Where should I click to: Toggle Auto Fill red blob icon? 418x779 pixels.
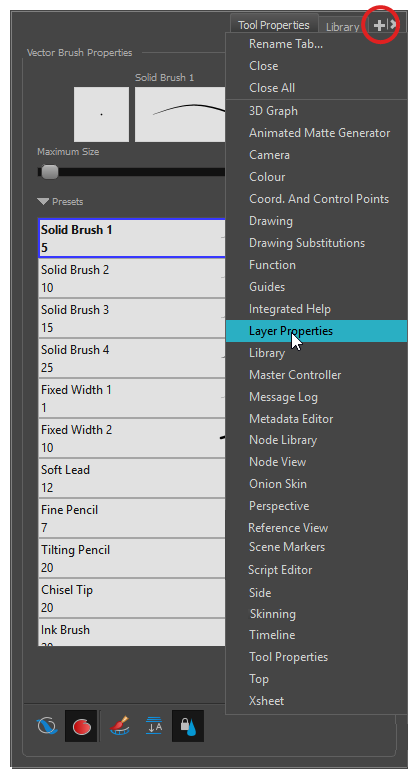coord(82,726)
